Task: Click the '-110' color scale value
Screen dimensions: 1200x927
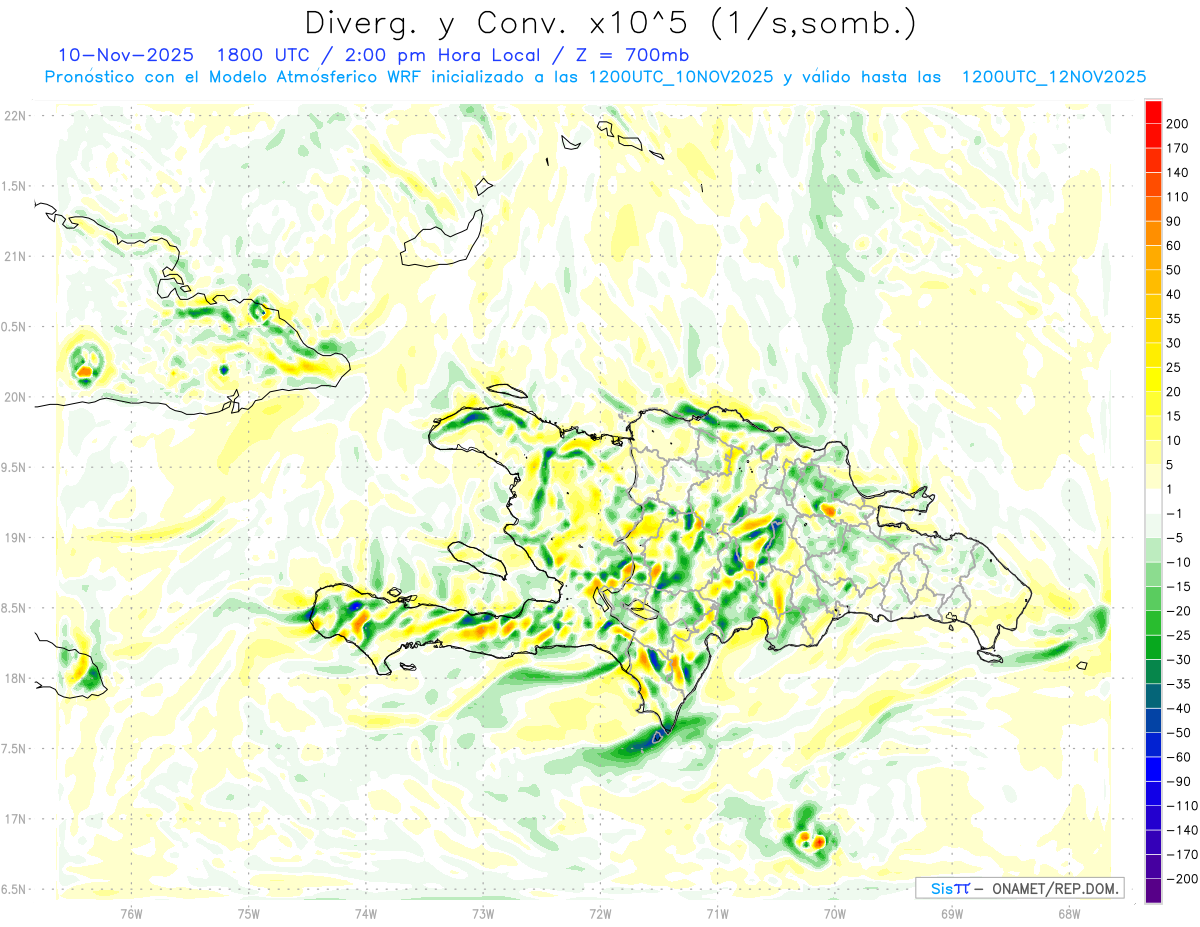Action: [1182, 807]
